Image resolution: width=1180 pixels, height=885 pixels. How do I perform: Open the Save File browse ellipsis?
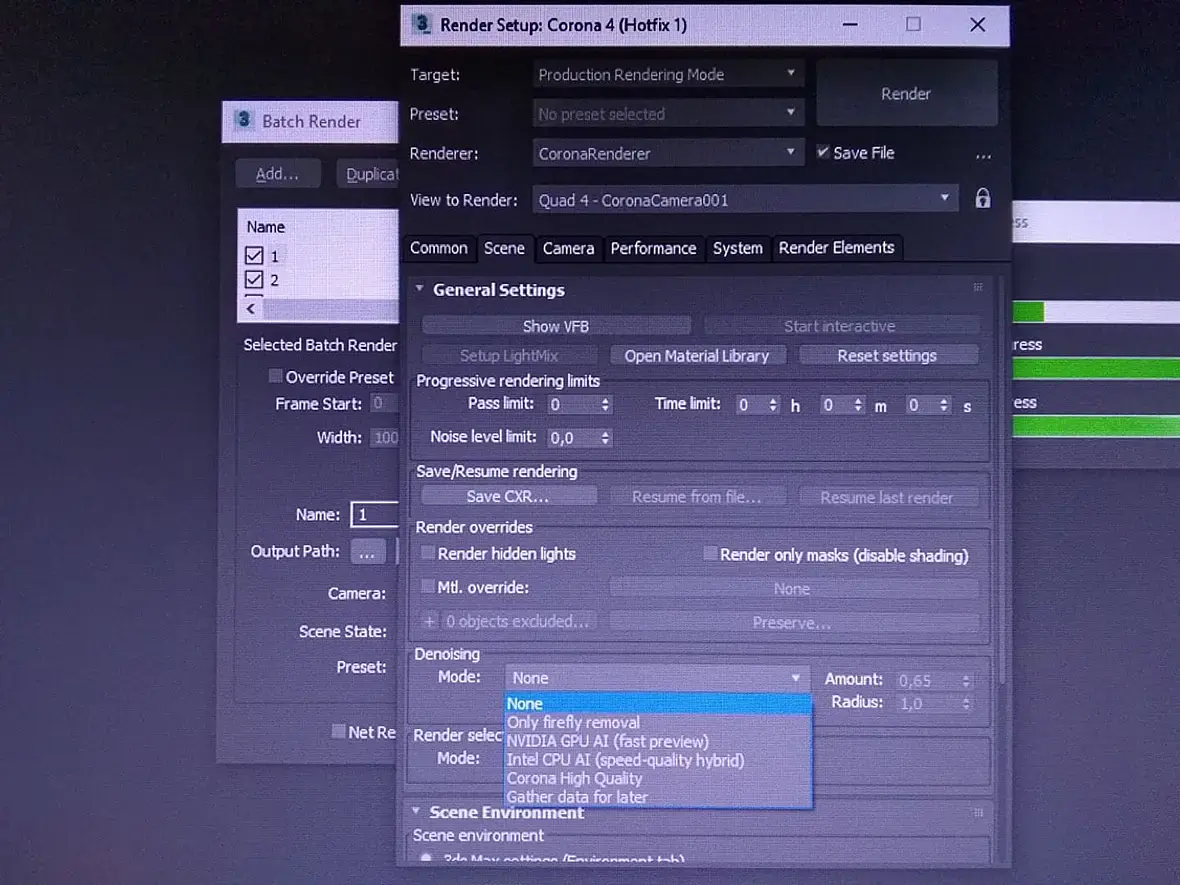click(983, 157)
